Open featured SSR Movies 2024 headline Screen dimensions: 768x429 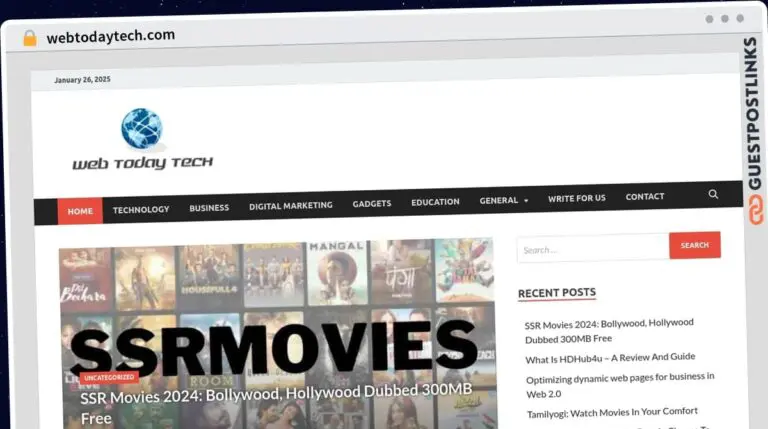[276, 404]
